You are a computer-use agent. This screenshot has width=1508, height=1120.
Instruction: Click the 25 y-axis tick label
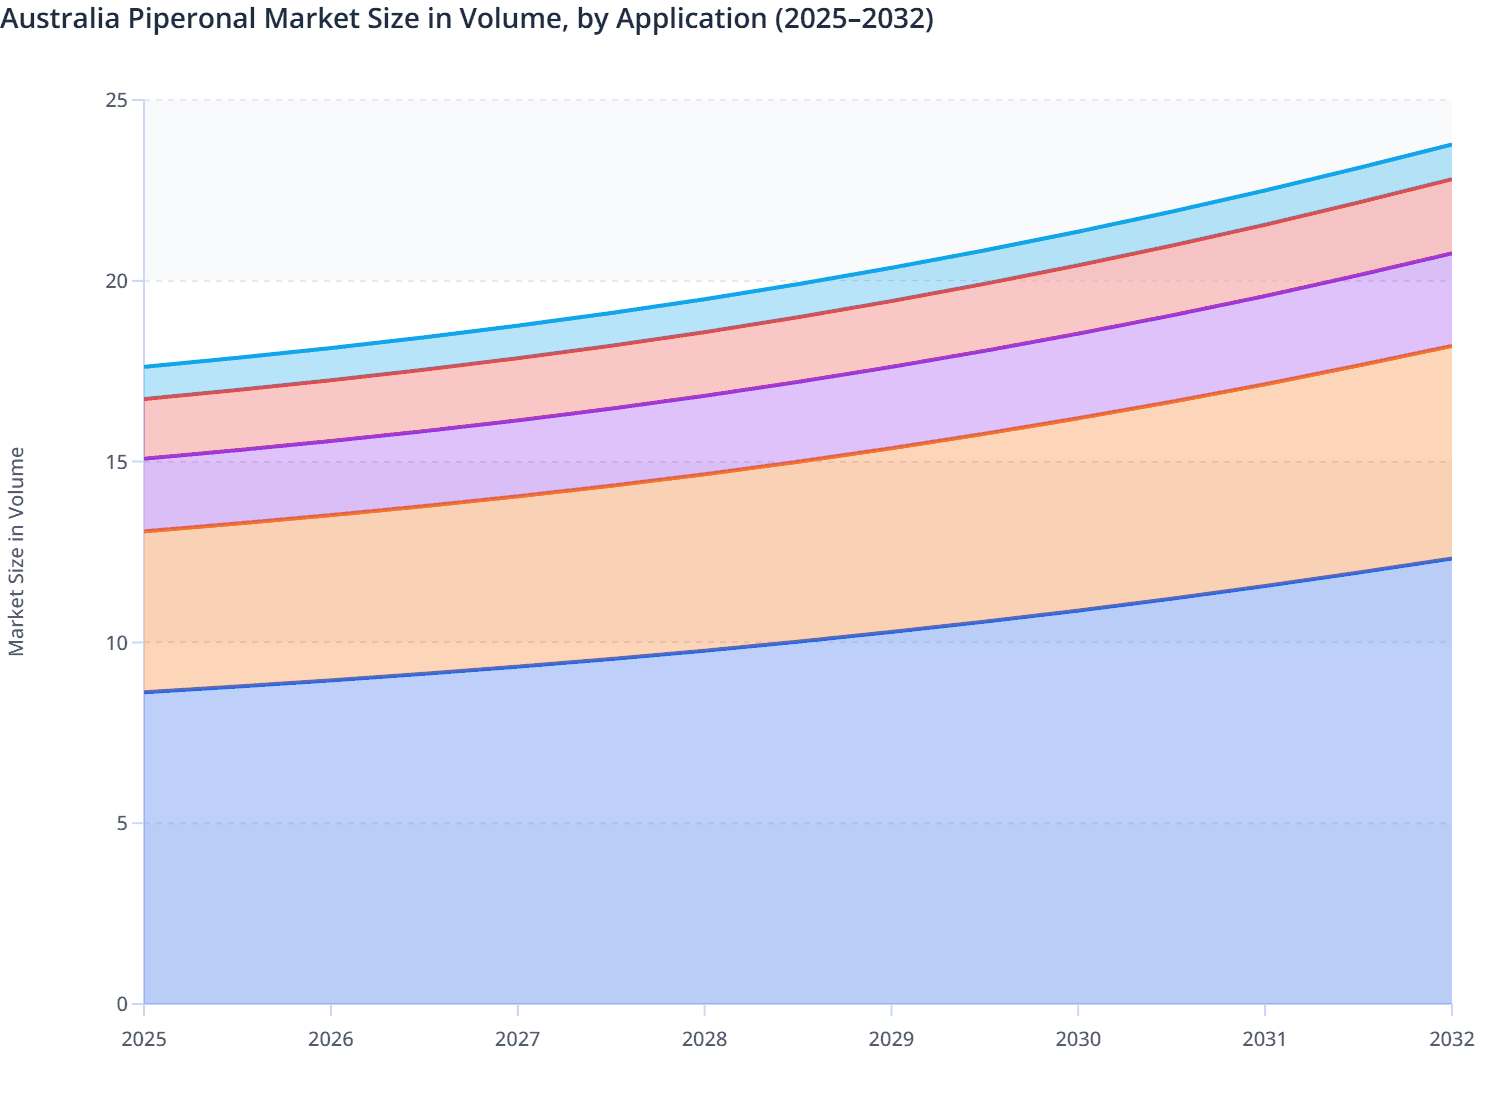point(117,99)
